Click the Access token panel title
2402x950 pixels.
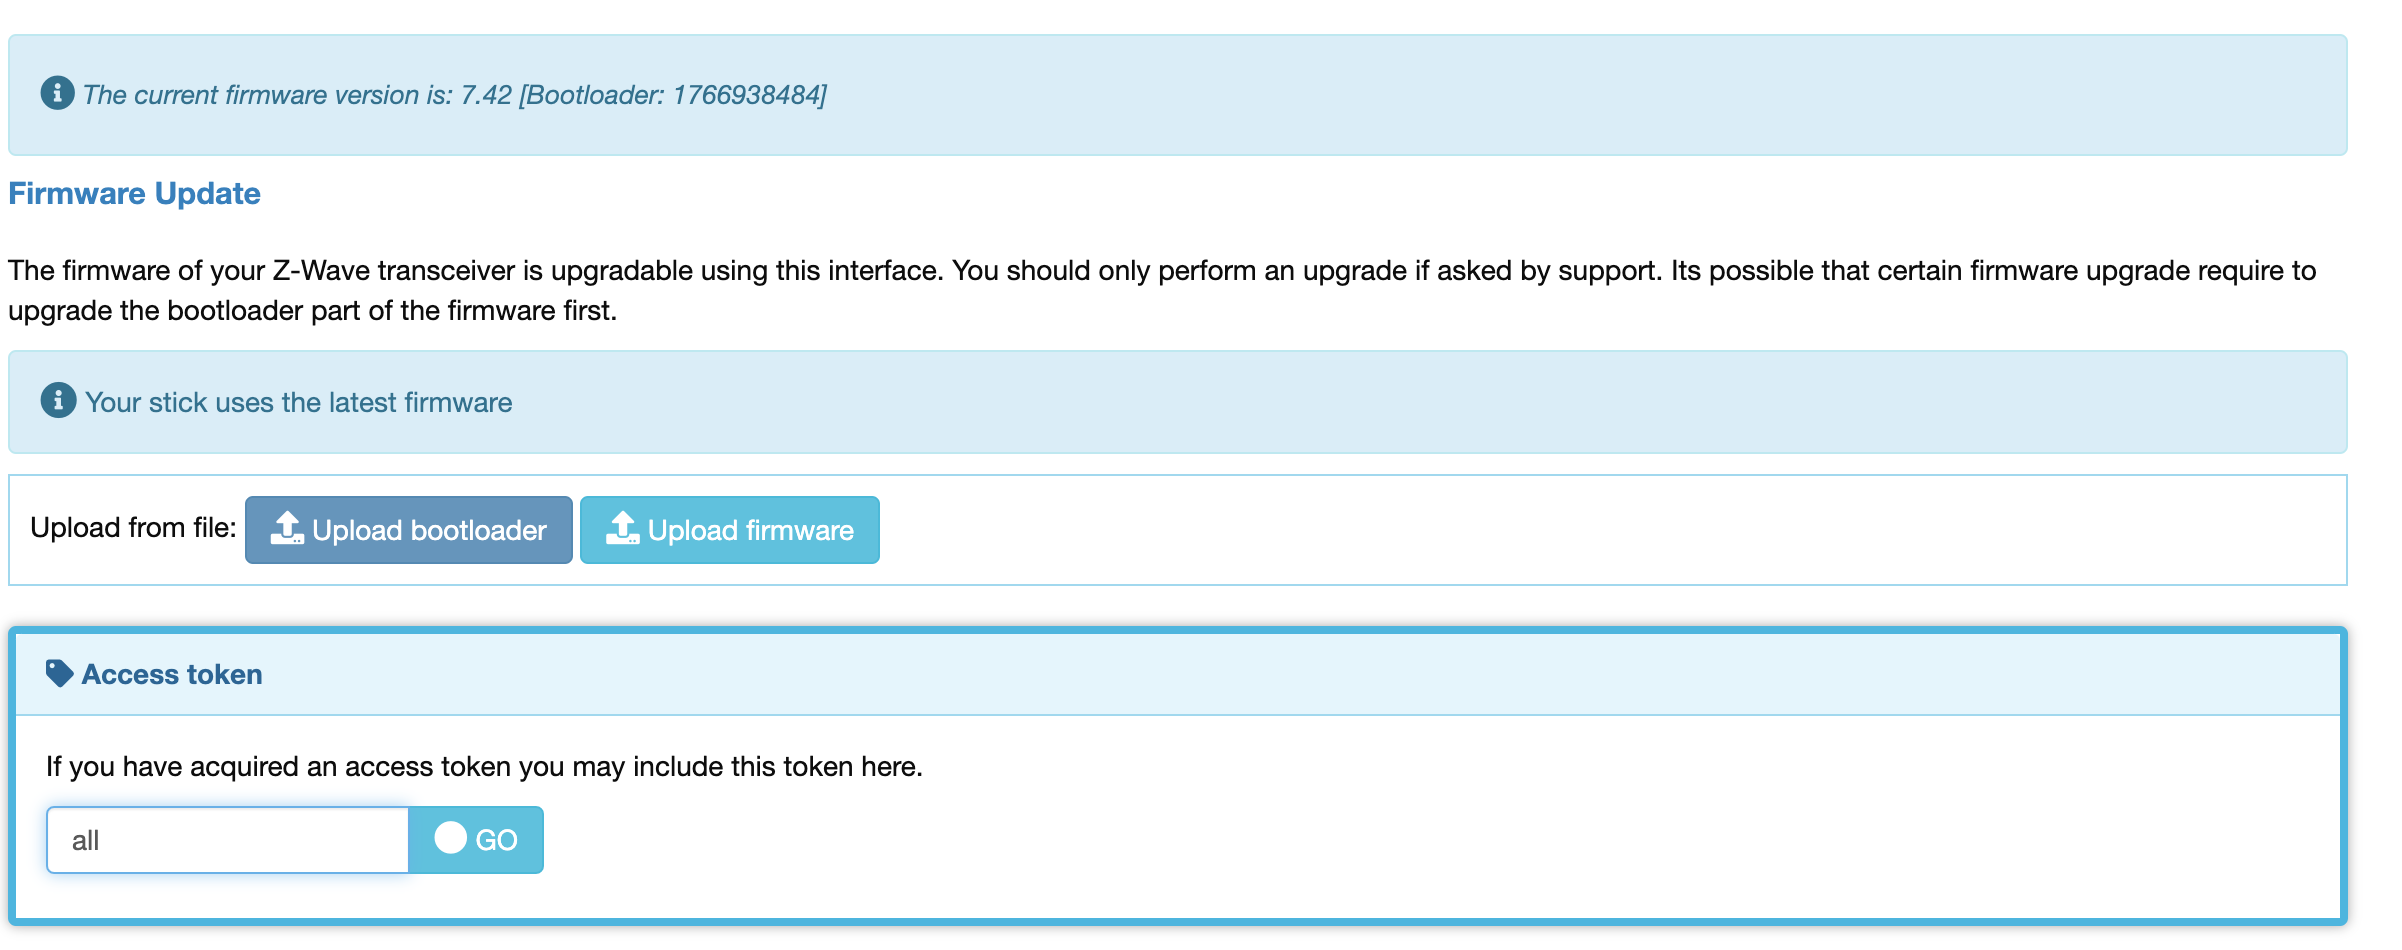(x=172, y=674)
